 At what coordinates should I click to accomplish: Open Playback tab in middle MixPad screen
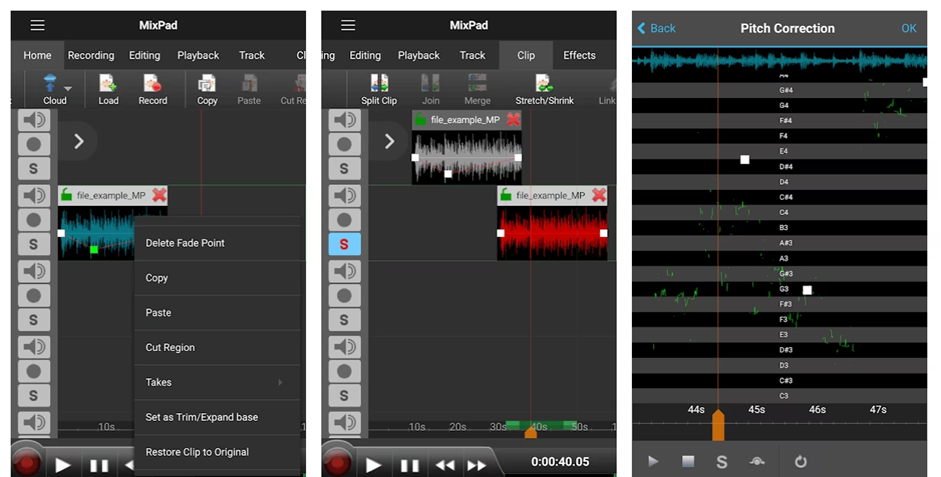[x=419, y=55]
